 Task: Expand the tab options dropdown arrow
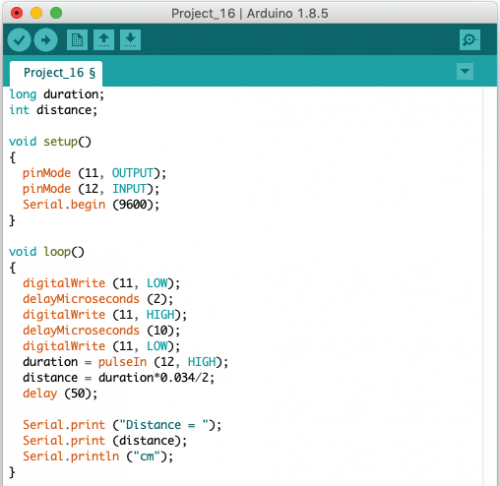click(x=465, y=71)
